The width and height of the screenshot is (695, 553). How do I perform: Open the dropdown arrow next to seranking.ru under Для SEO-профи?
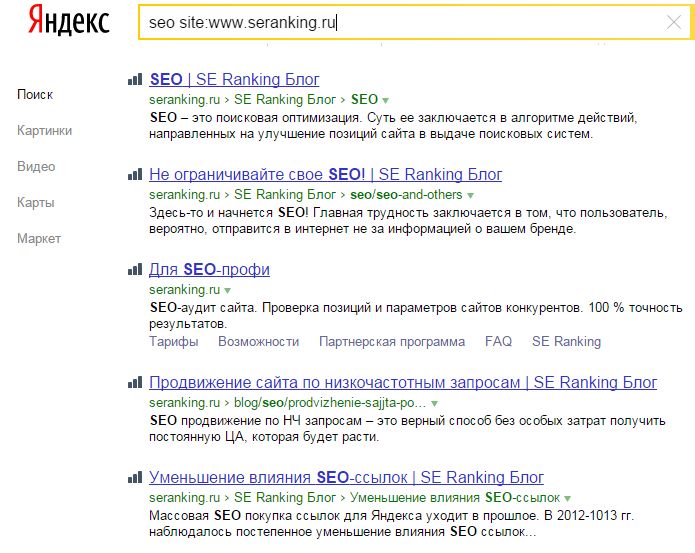tap(227, 291)
